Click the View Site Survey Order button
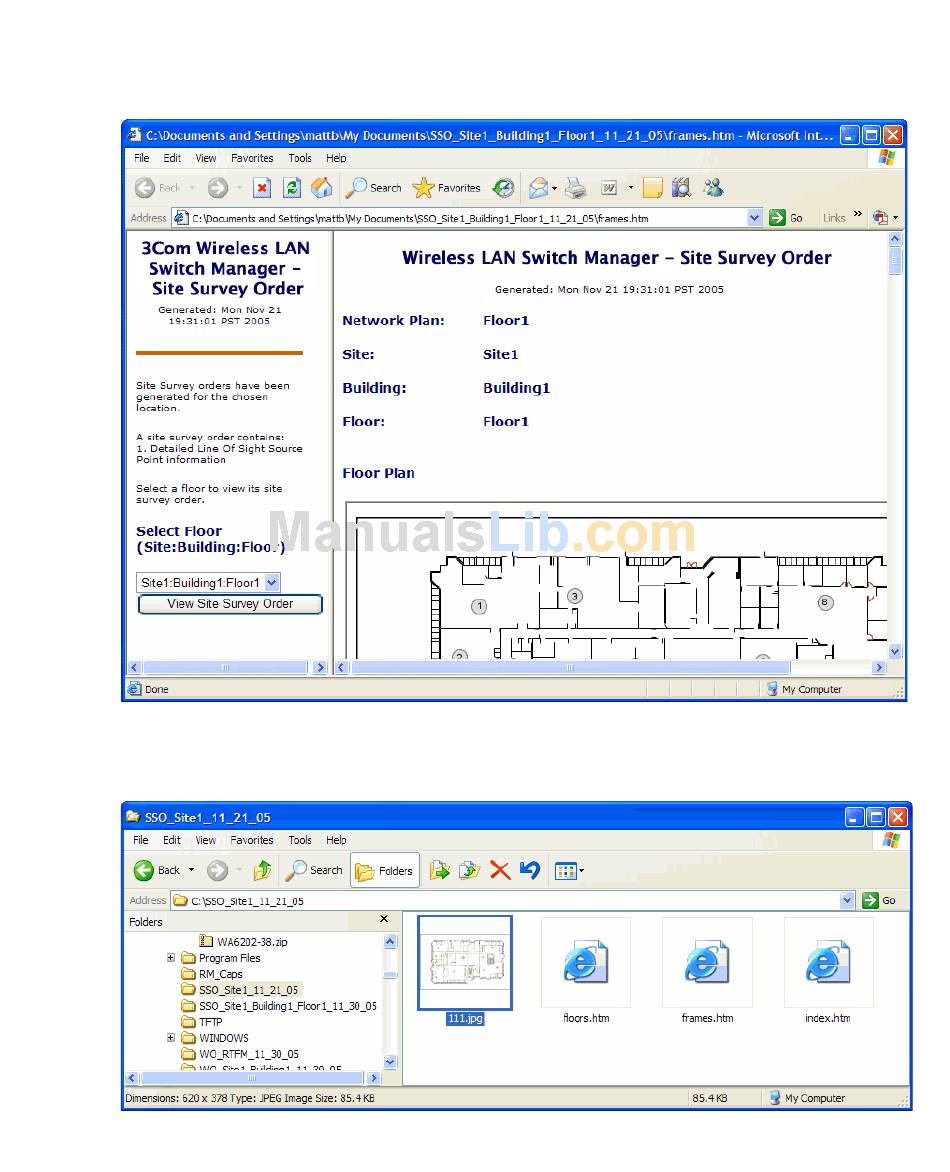950x1172 pixels. point(230,604)
